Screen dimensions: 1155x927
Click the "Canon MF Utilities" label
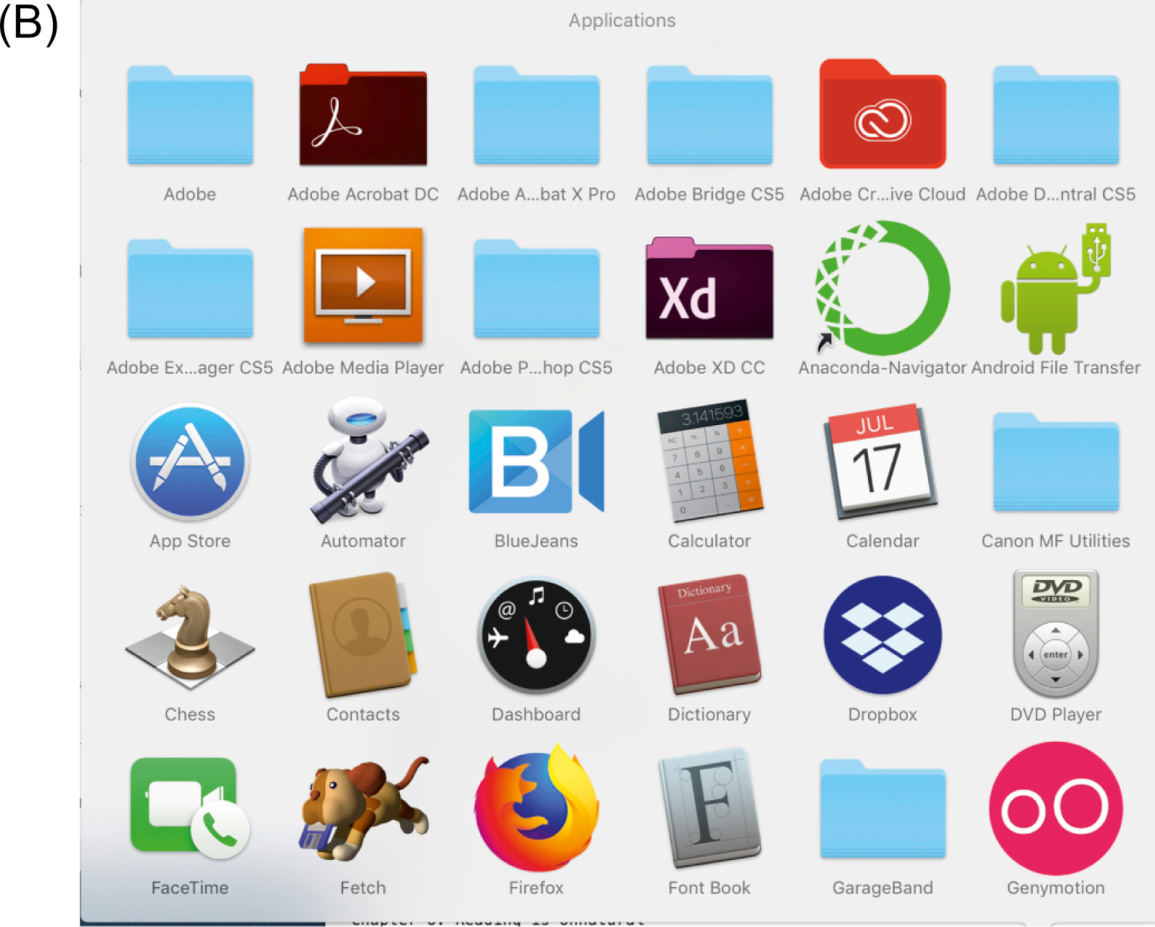1056,541
